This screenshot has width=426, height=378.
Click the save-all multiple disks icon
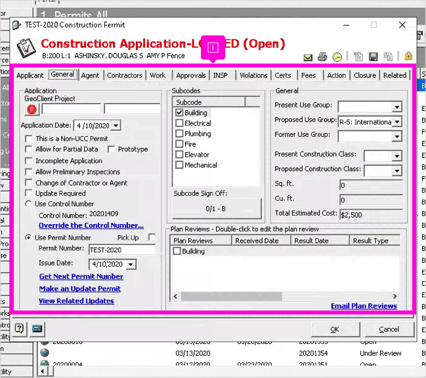388,57
